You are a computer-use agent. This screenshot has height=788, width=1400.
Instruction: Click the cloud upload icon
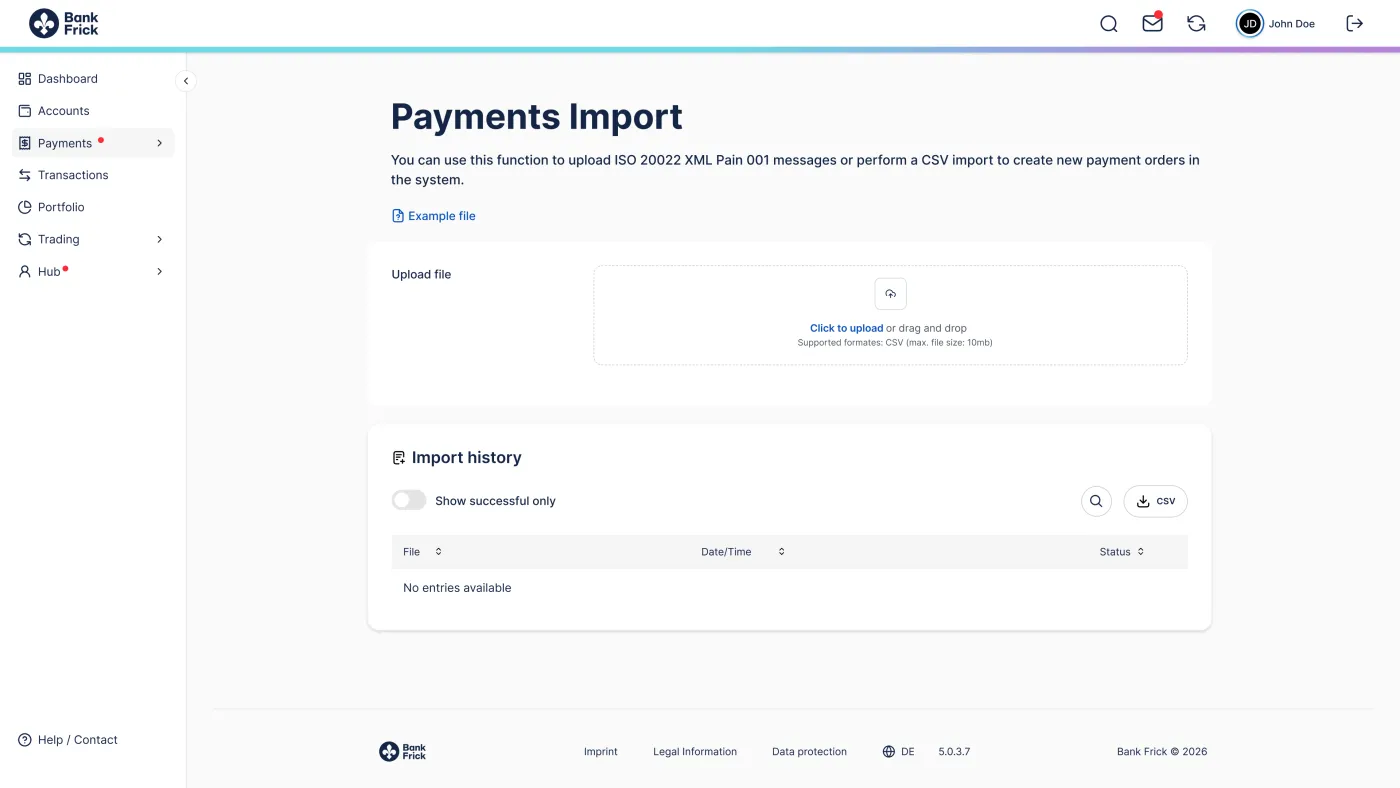pyautogui.click(x=890, y=294)
